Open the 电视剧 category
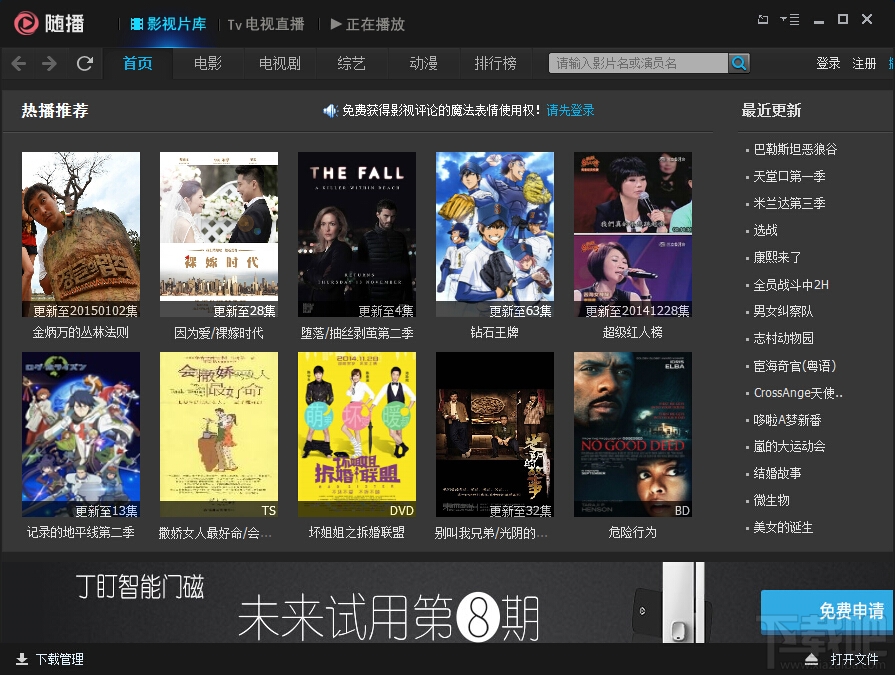The width and height of the screenshot is (895, 675). pyautogui.click(x=280, y=63)
